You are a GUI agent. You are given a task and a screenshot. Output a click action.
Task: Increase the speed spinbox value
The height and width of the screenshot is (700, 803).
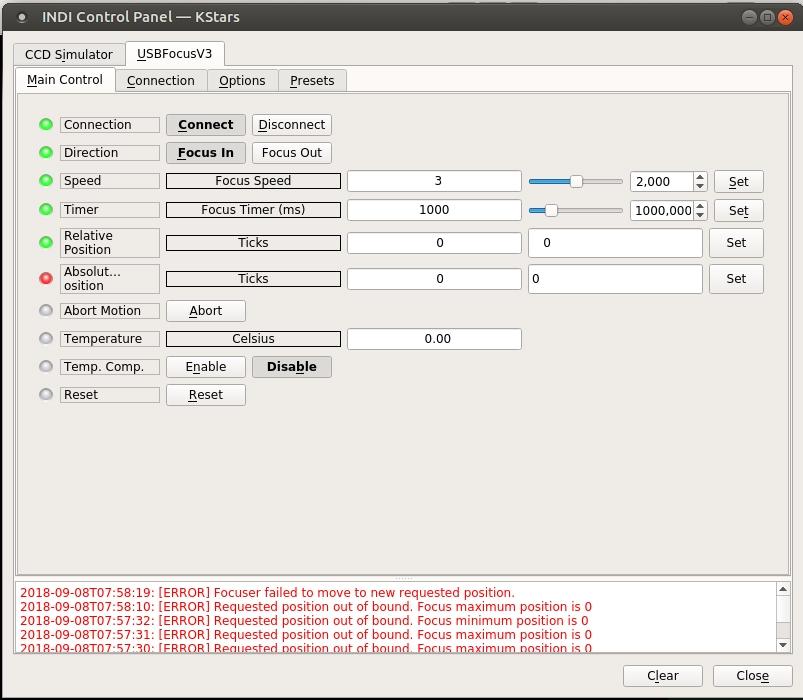(700, 177)
